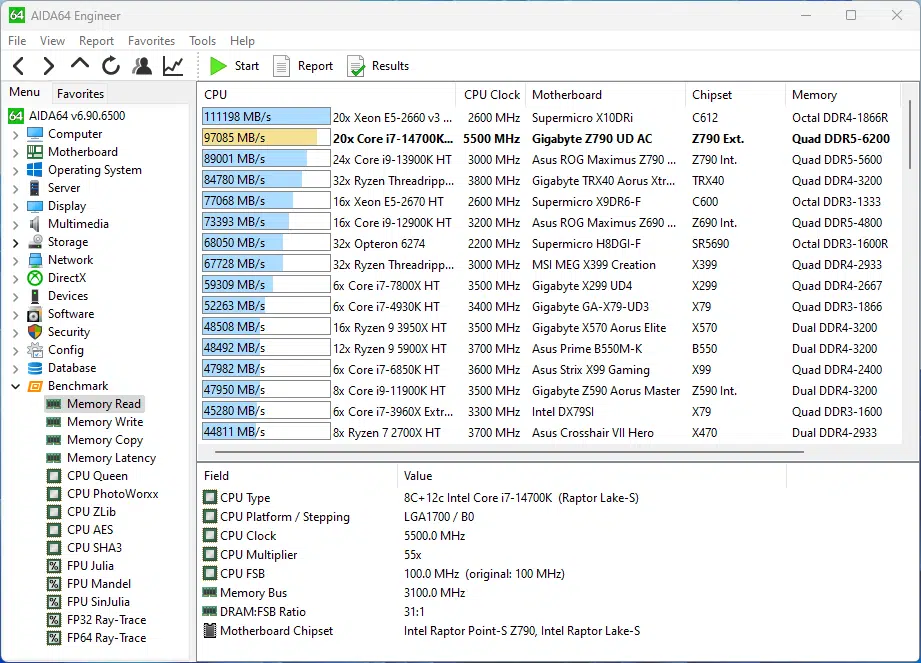921x663 pixels.
Task: Open the Favorites menu in menu bar
Action: pyautogui.click(x=152, y=41)
